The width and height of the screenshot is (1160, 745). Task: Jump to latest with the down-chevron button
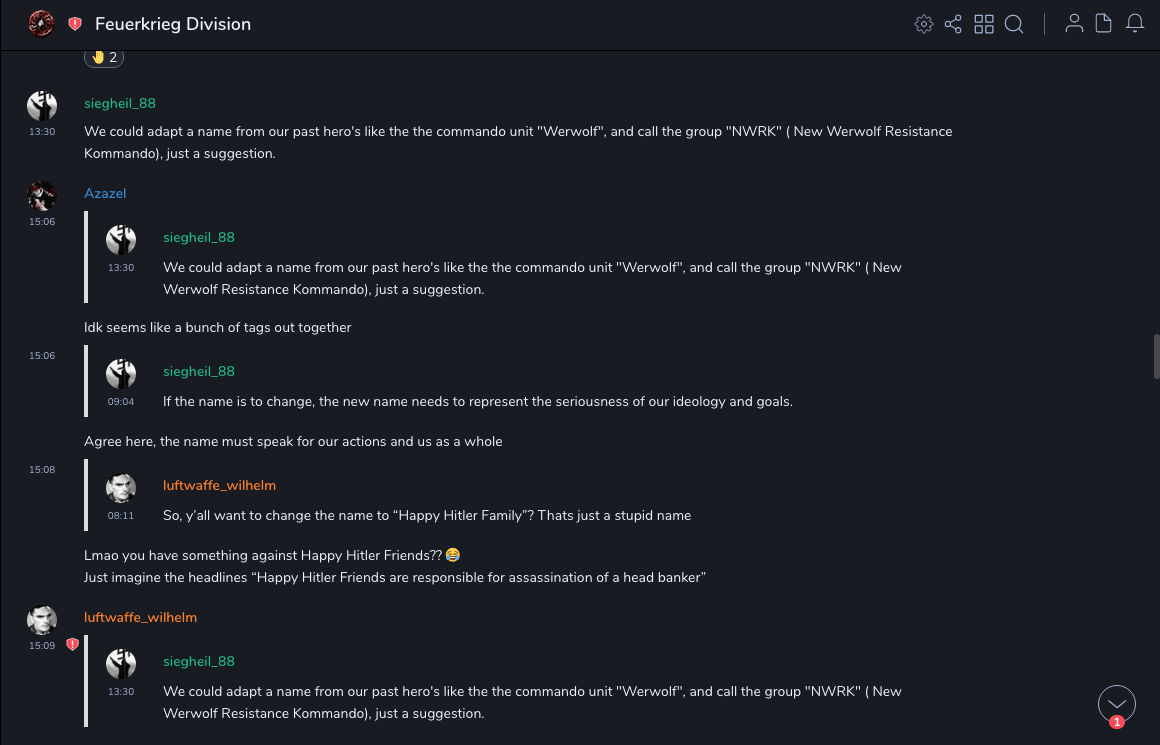1117,704
